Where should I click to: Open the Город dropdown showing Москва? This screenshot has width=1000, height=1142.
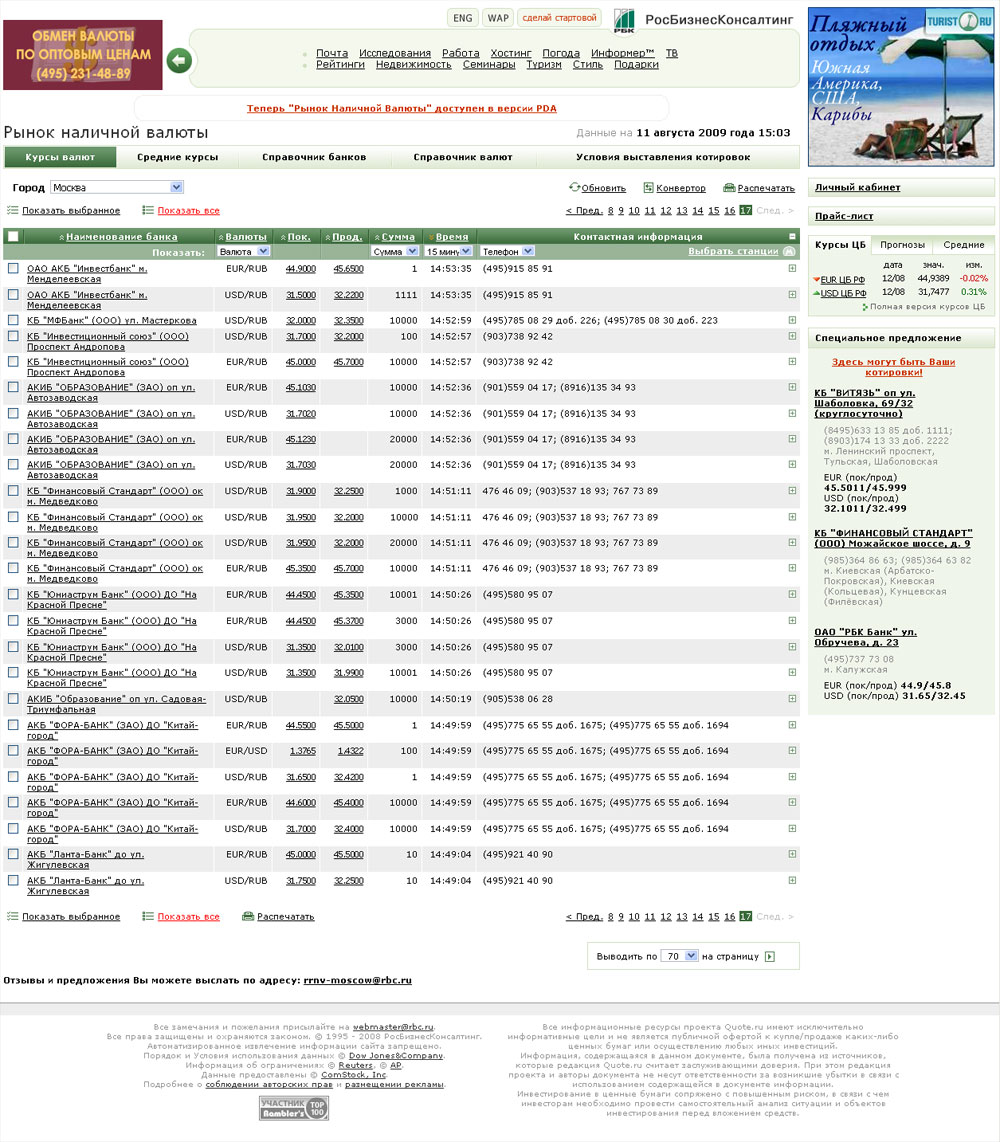117,187
